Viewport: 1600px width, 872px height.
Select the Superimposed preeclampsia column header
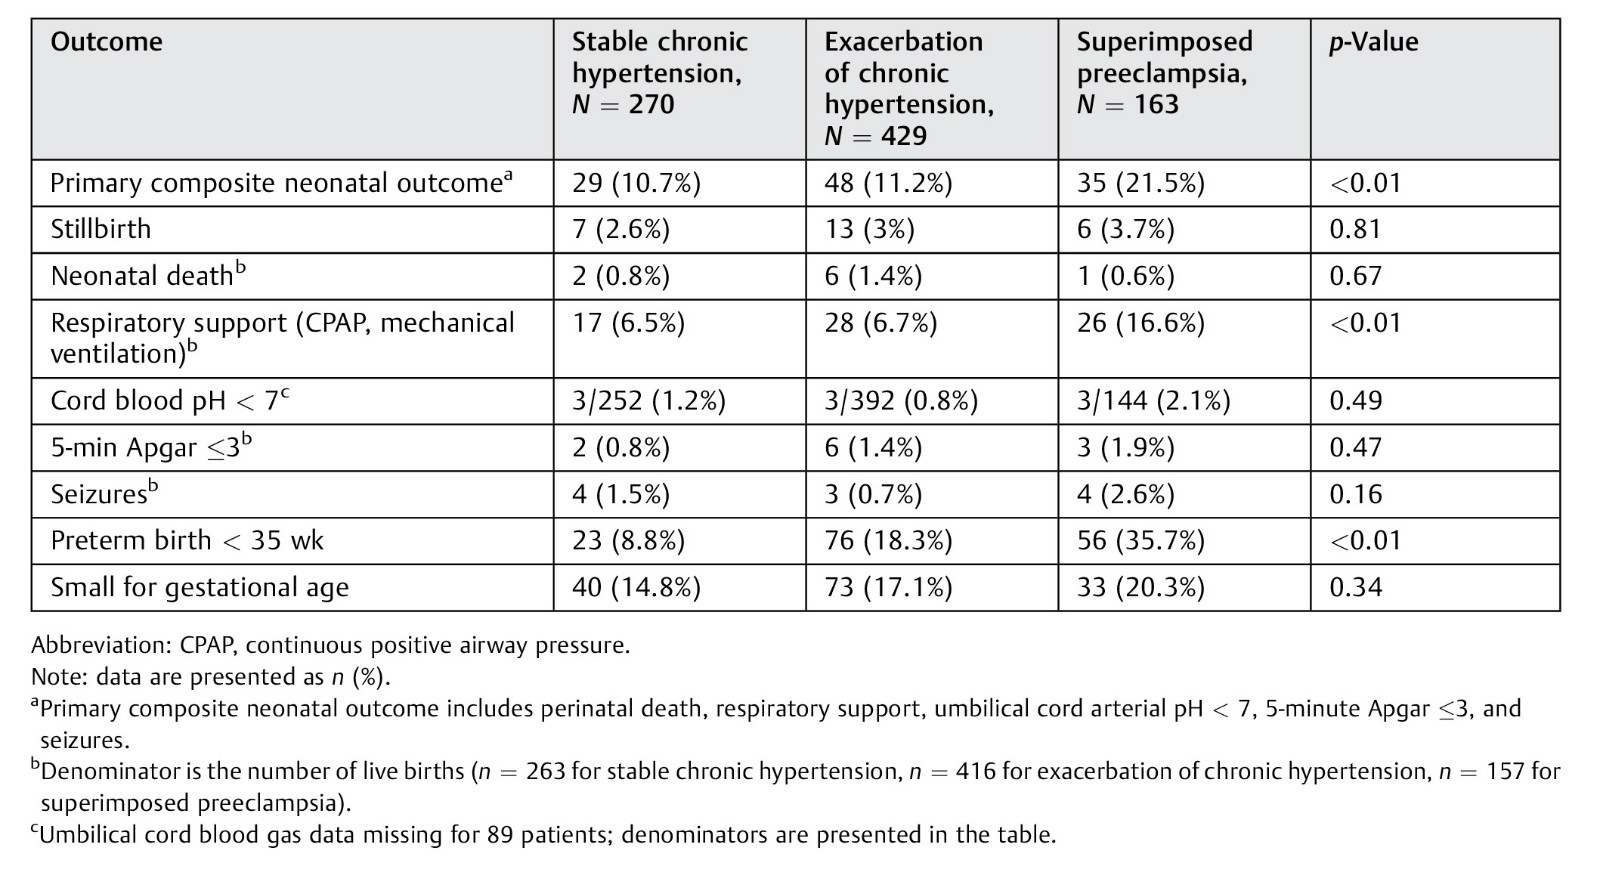point(1164,73)
